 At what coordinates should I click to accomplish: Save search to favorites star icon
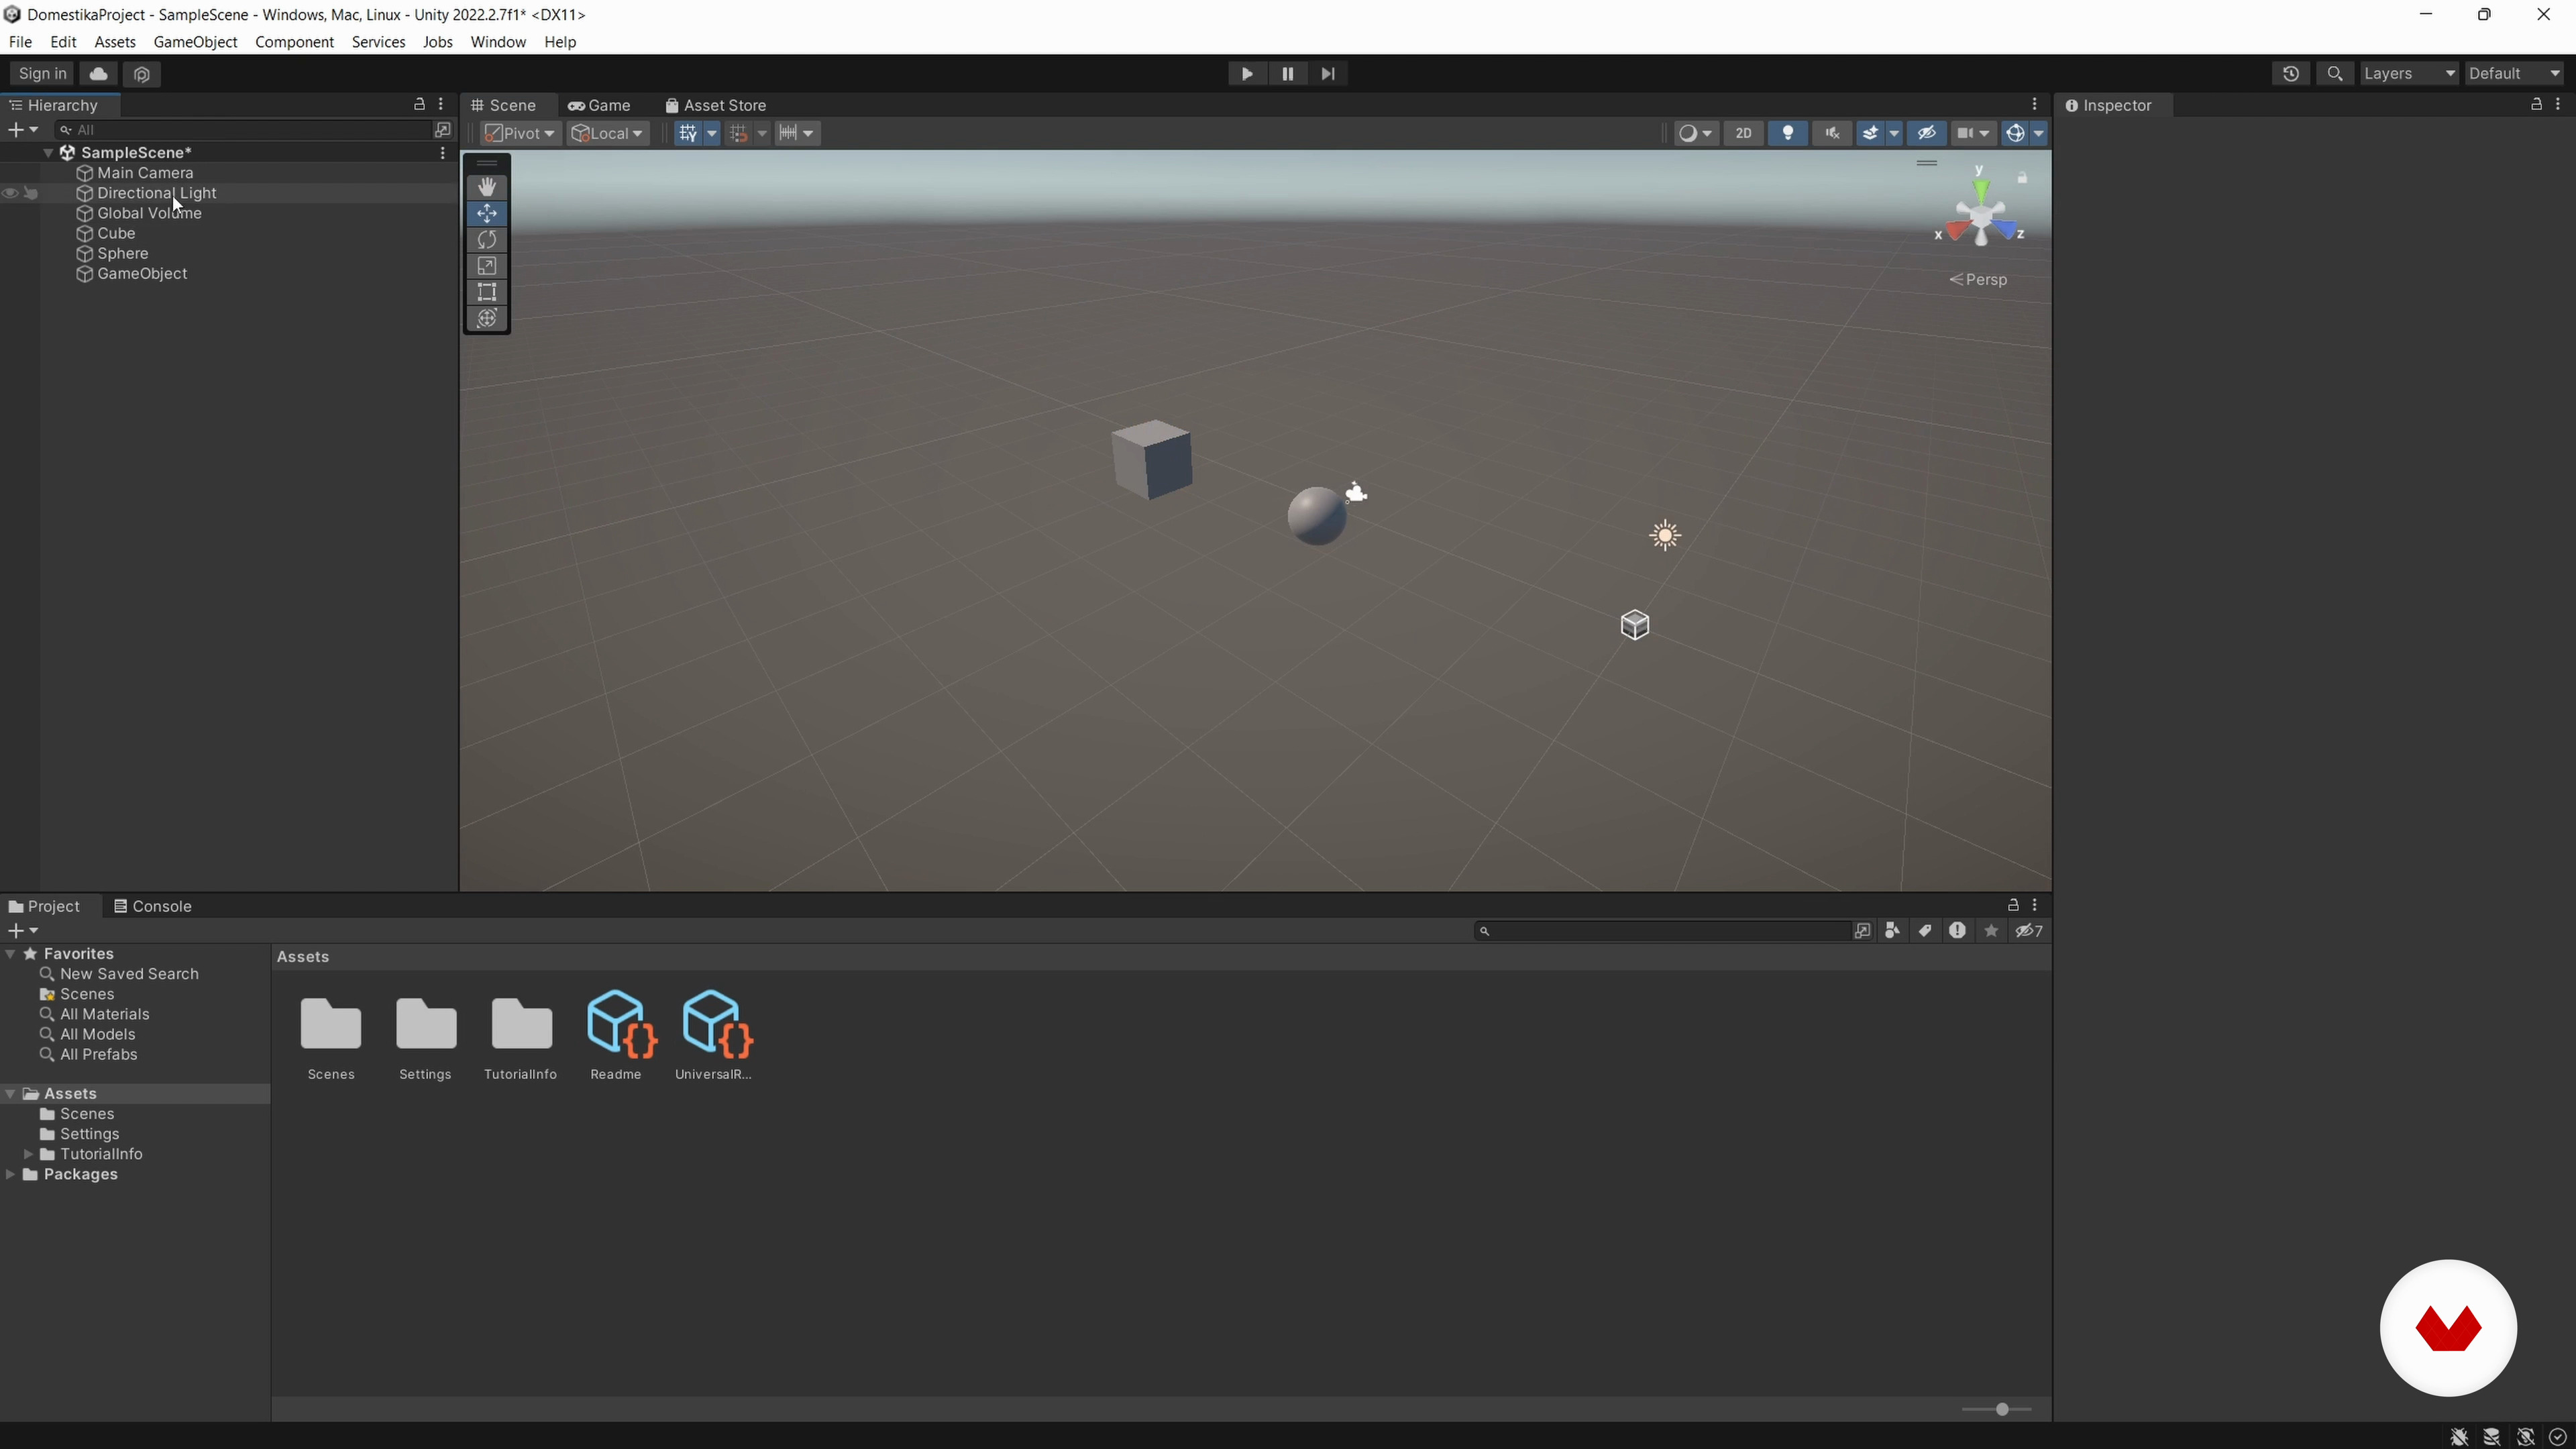point(1991,931)
